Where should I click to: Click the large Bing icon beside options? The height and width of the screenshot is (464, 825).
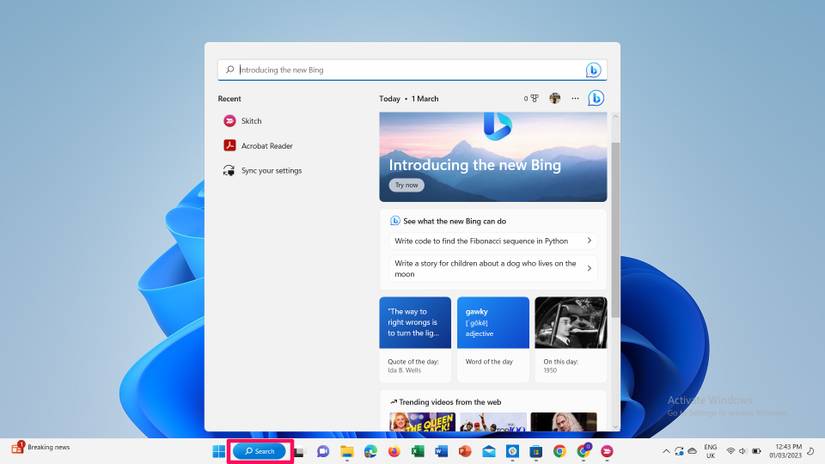tap(596, 98)
